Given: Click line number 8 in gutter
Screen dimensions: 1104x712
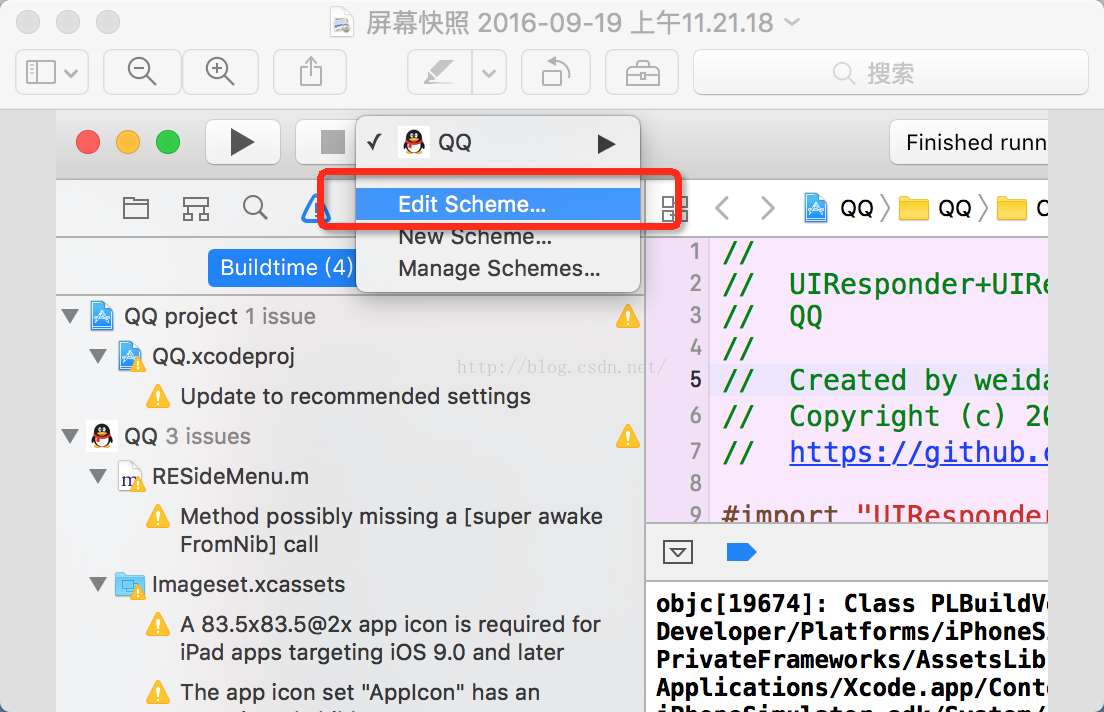Looking at the screenshot, I should tap(696, 482).
